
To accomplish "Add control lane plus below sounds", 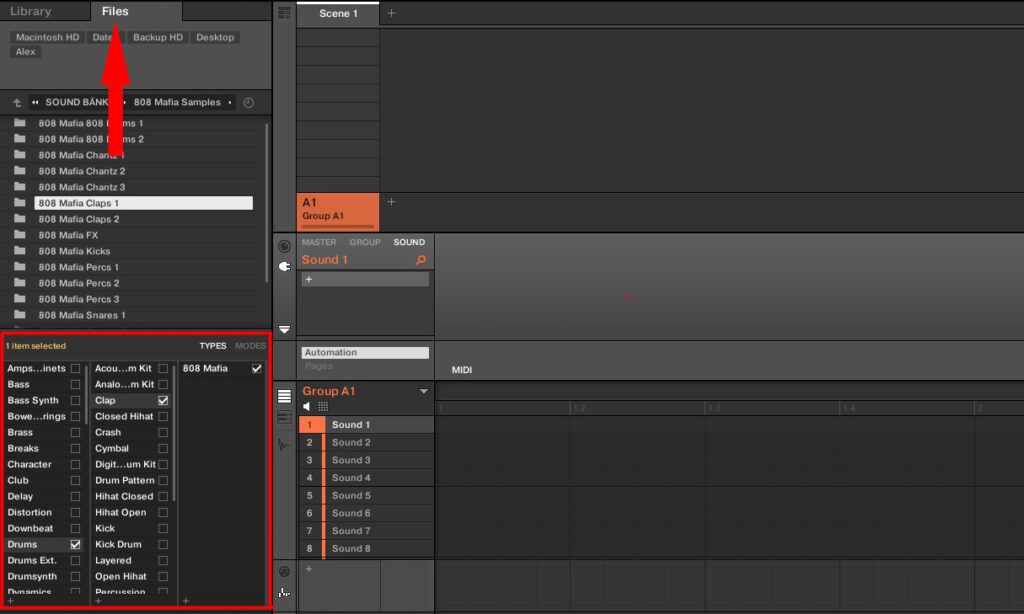I will 309,569.
